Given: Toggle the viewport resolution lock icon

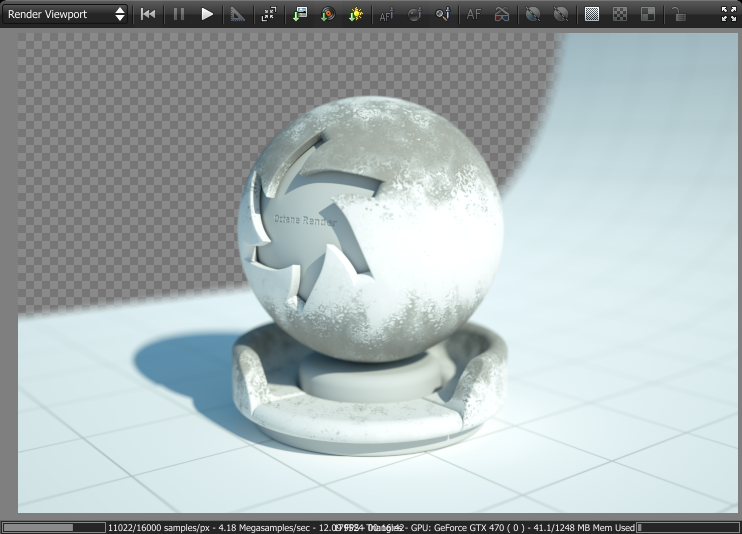Looking at the screenshot, I should coord(679,14).
